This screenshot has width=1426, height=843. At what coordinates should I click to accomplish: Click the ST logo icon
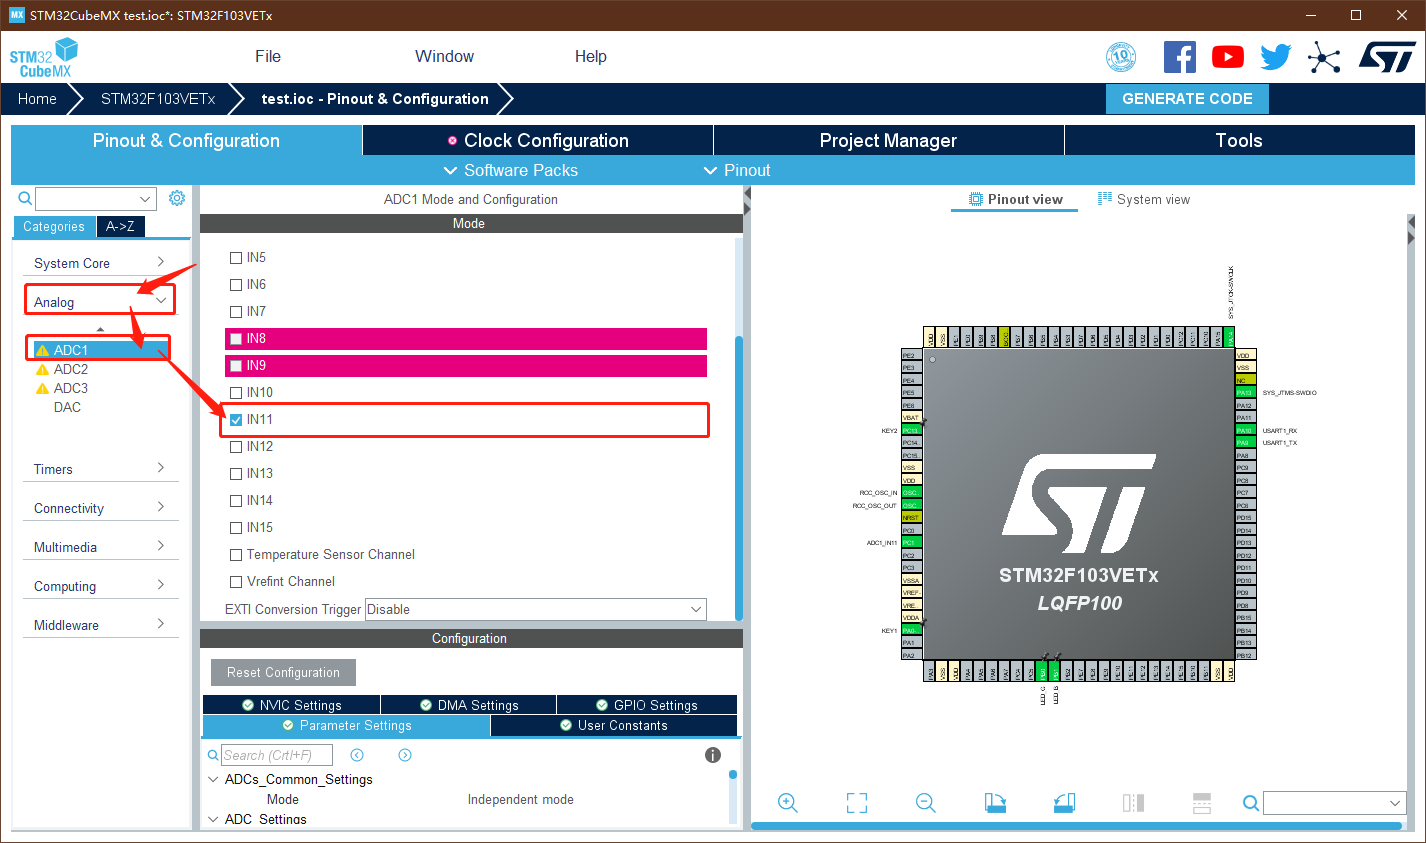pos(1387,57)
